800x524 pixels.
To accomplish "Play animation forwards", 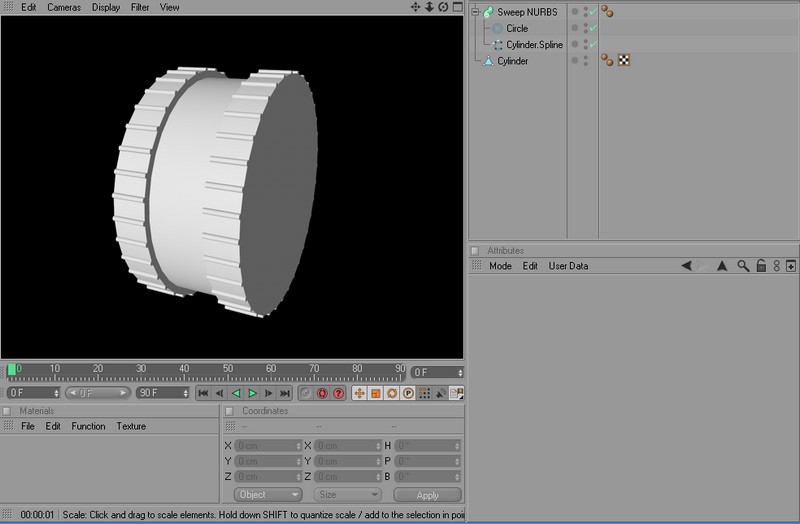I will tap(252, 393).
